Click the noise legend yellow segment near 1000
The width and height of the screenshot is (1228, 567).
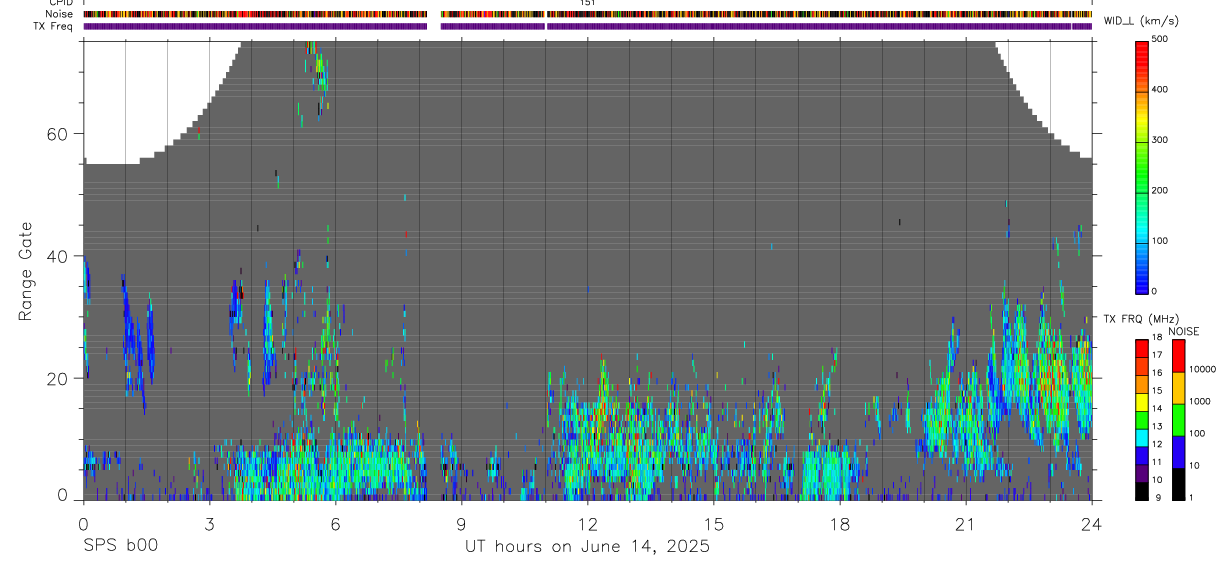click(1179, 387)
